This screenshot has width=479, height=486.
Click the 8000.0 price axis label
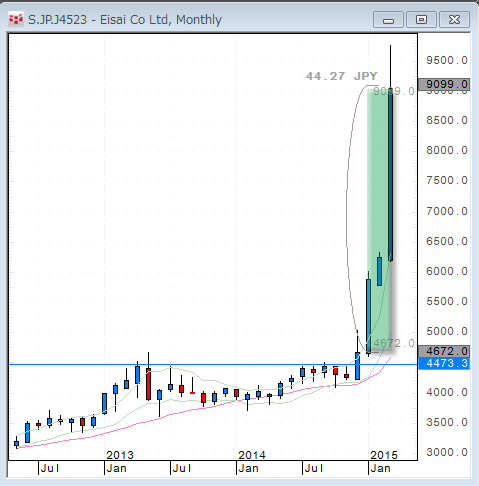[447, 150]
